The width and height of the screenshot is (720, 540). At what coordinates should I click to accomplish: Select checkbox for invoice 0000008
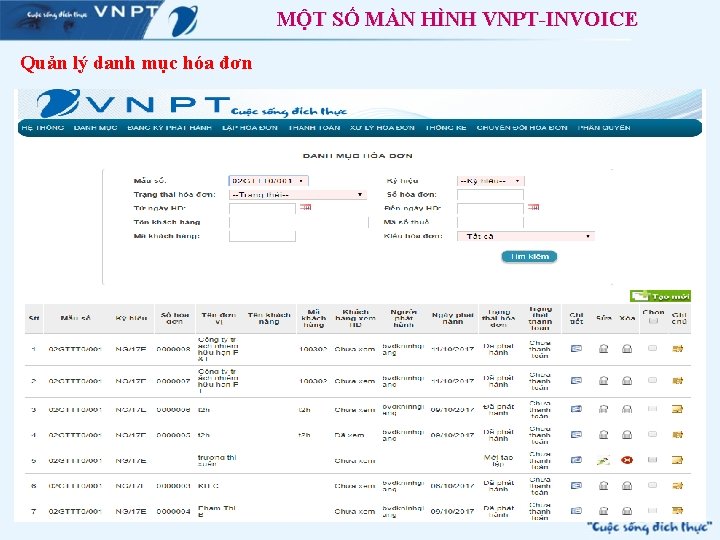tap(652, 349)
